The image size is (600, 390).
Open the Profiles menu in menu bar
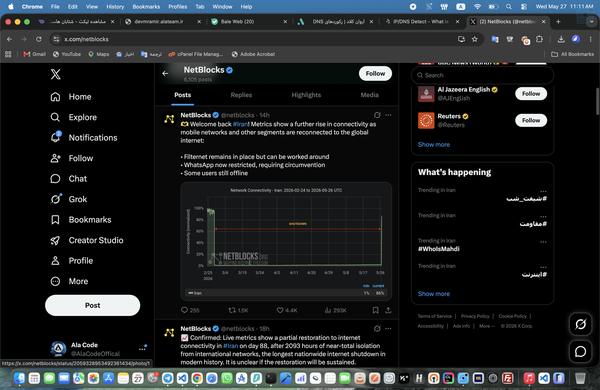point(178,7)
